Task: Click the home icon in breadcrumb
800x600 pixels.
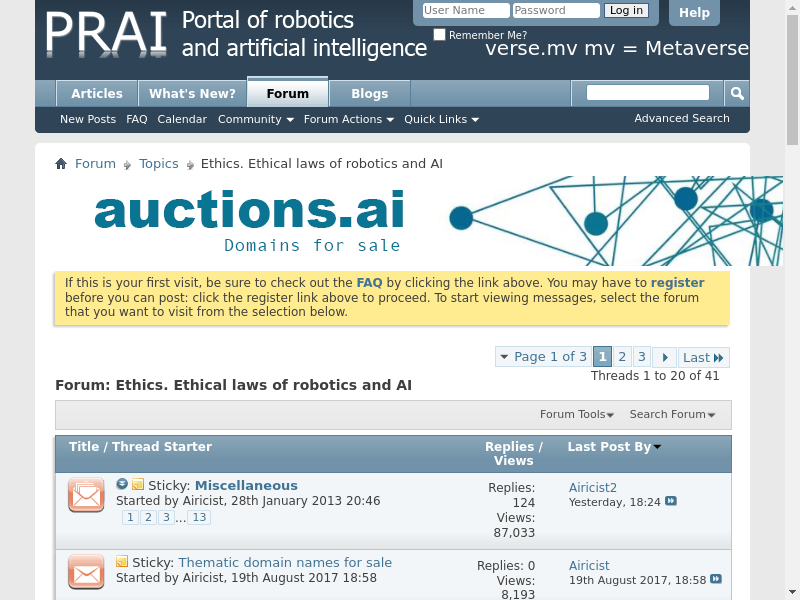Action: 61,164
